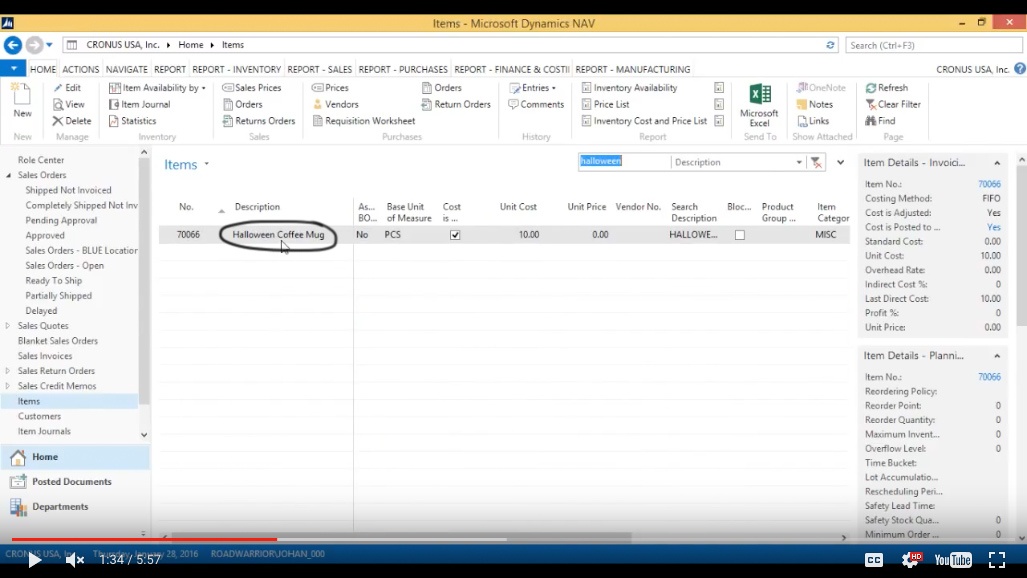Refresh the Items page
Image resolution: width=1027 pixels, height=578 pixels.
[887, 88]
